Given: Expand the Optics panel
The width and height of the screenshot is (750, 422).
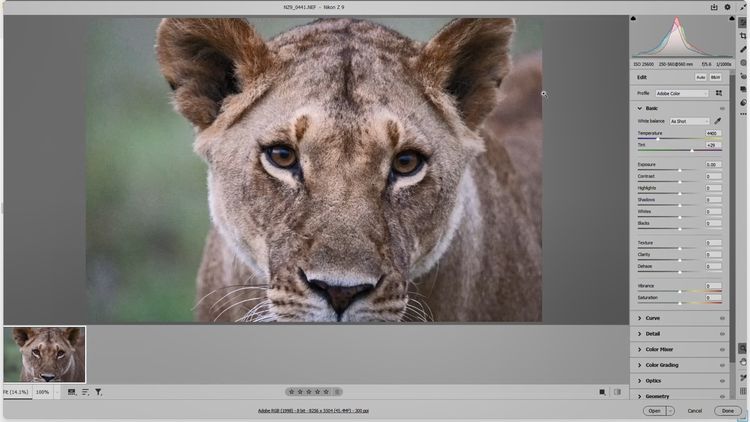Looking at the screenshot, I should point(653,380).
